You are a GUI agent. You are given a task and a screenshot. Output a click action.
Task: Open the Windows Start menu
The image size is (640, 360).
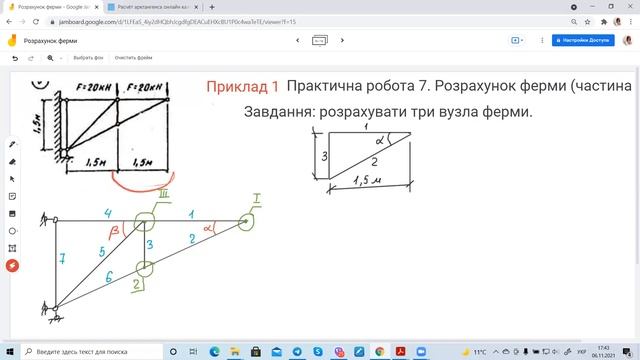click(10, 351)
